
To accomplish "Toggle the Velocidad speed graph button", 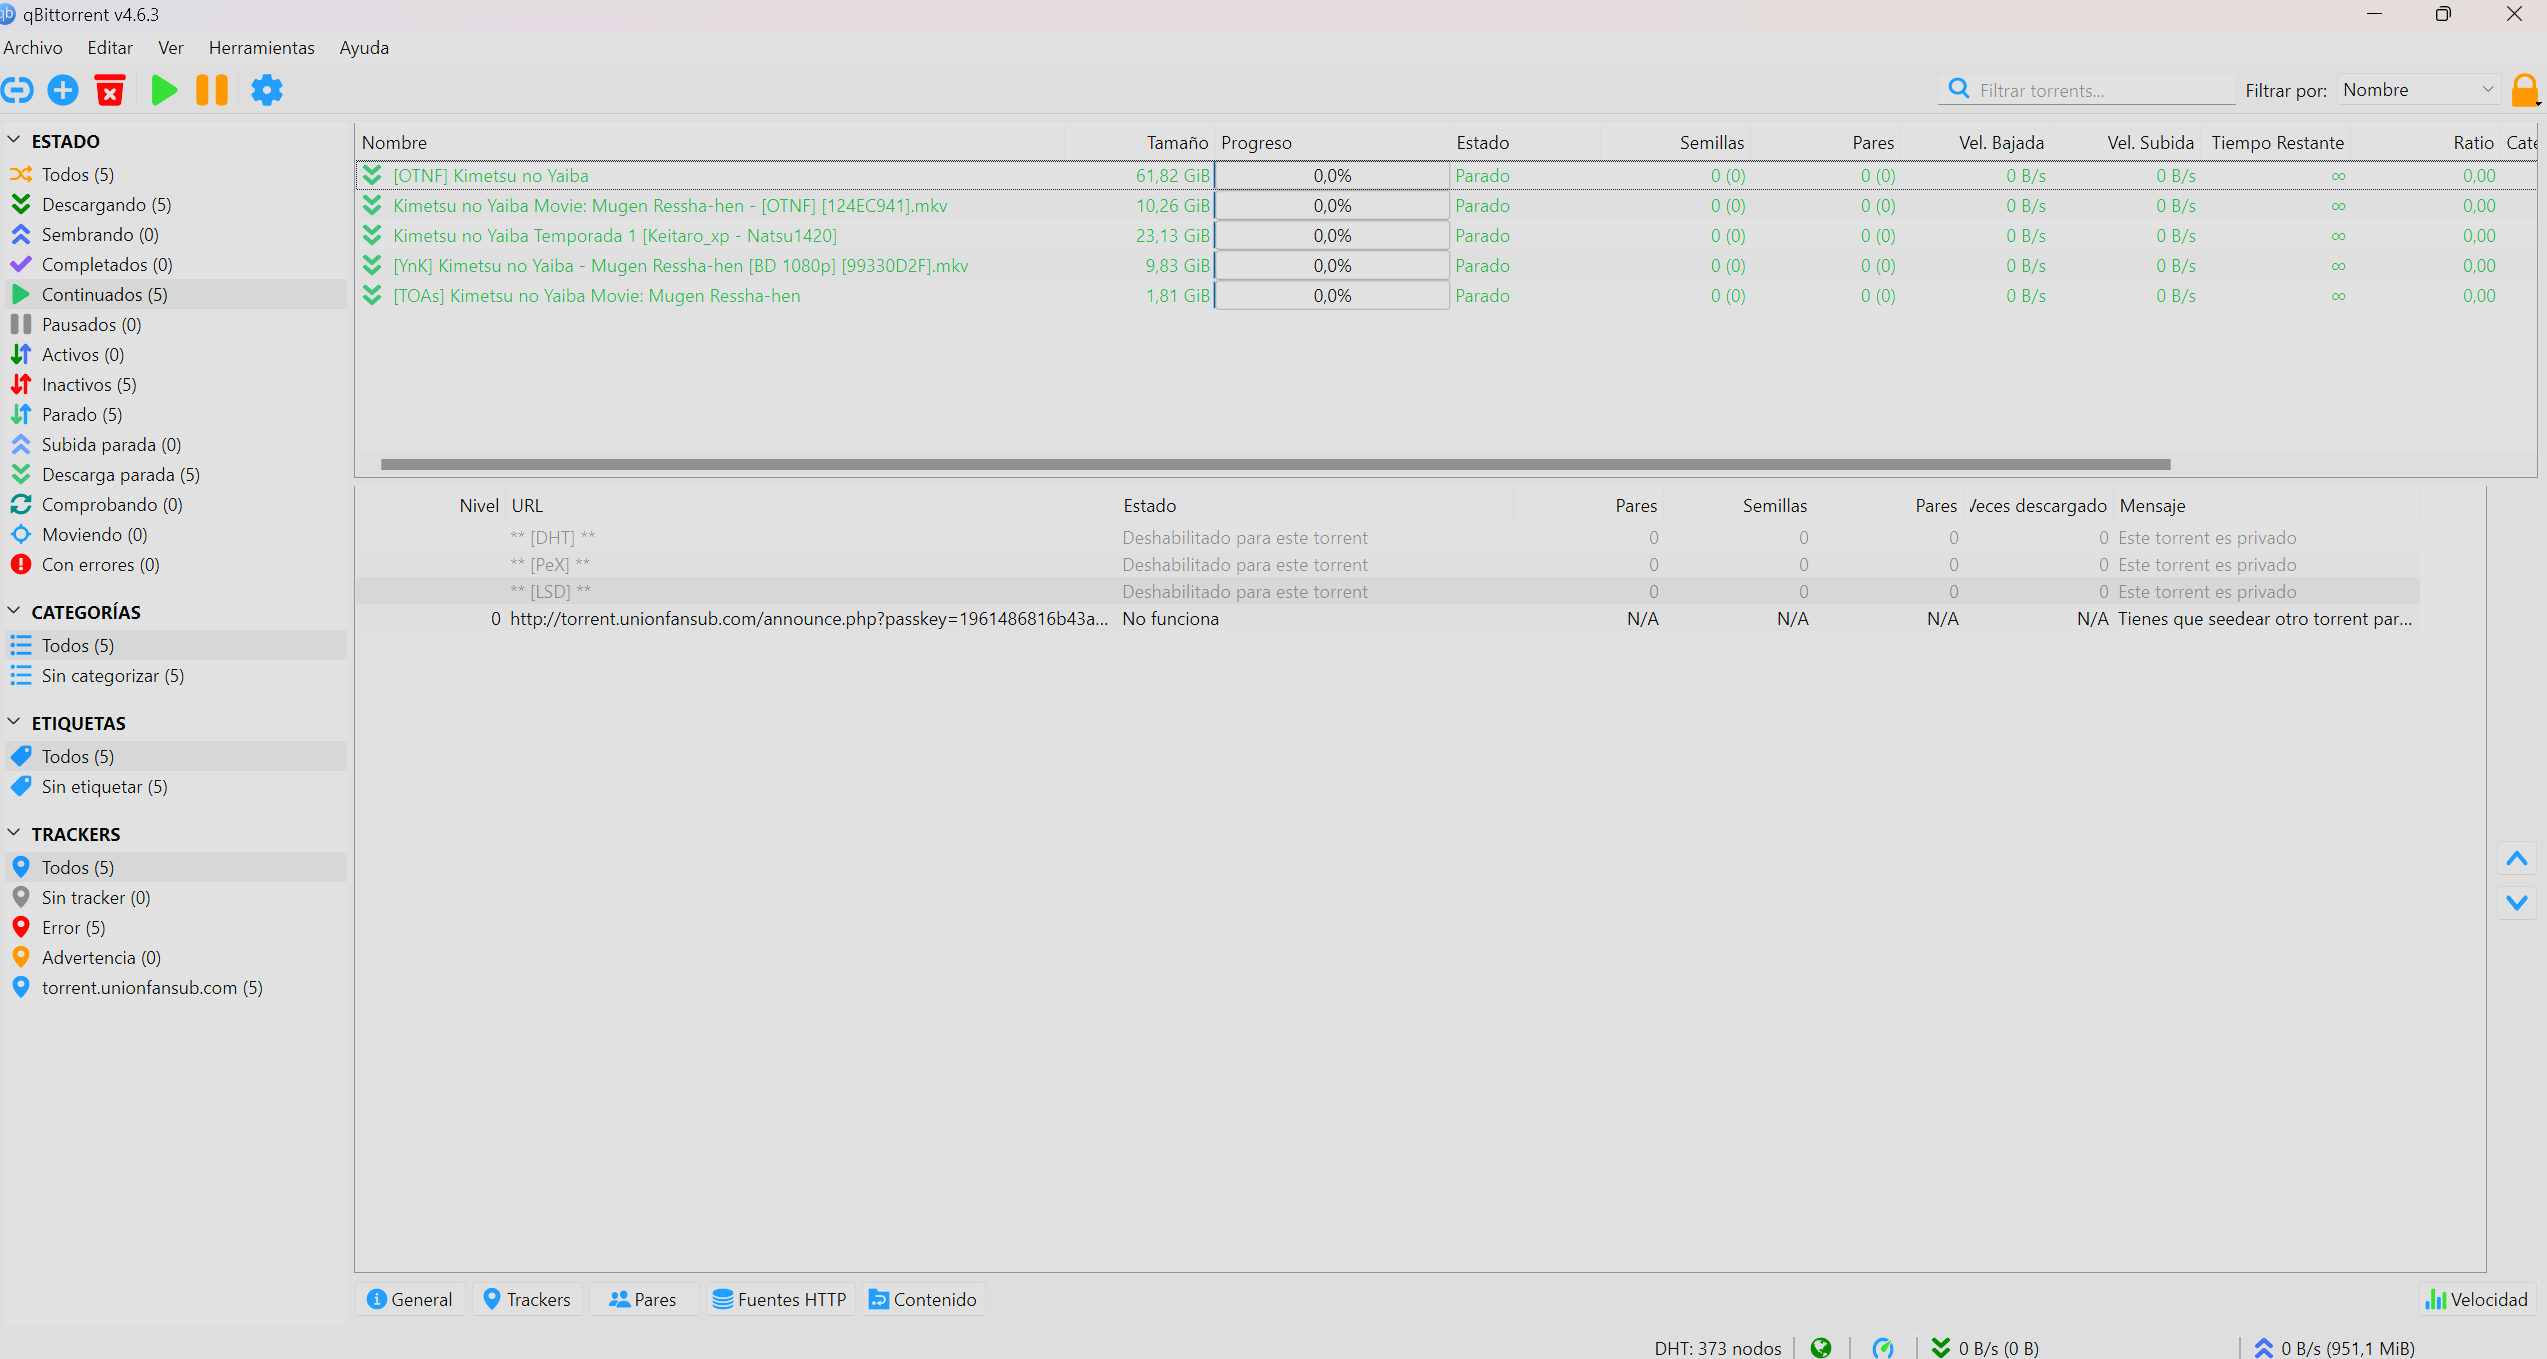I will click(2477, 1299).
